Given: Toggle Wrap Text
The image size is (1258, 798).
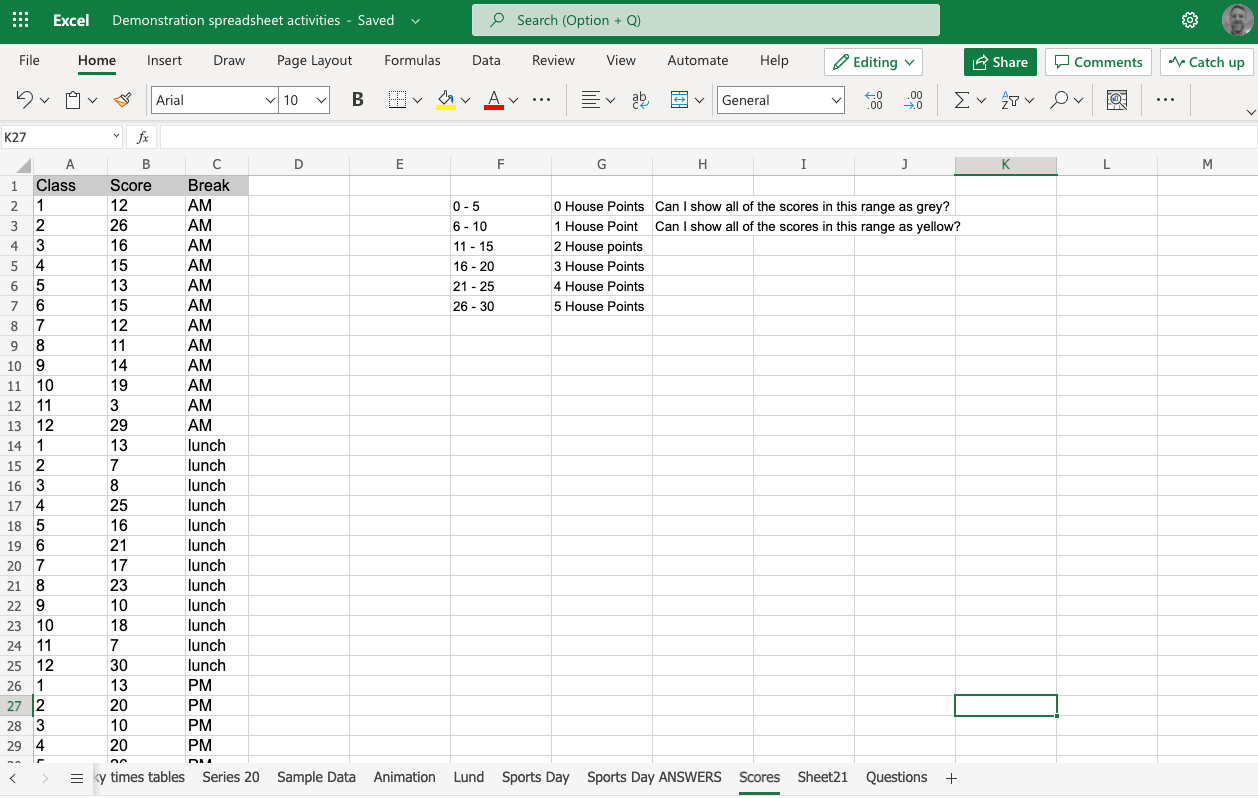Looking at the screenshot, I should pos(641,100).
